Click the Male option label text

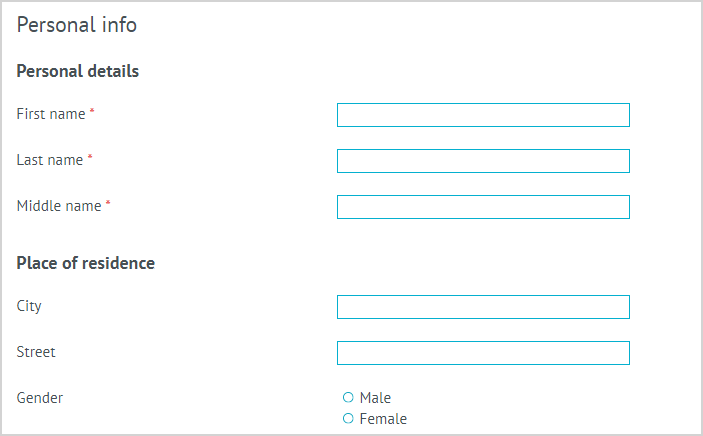click(375, 398)
